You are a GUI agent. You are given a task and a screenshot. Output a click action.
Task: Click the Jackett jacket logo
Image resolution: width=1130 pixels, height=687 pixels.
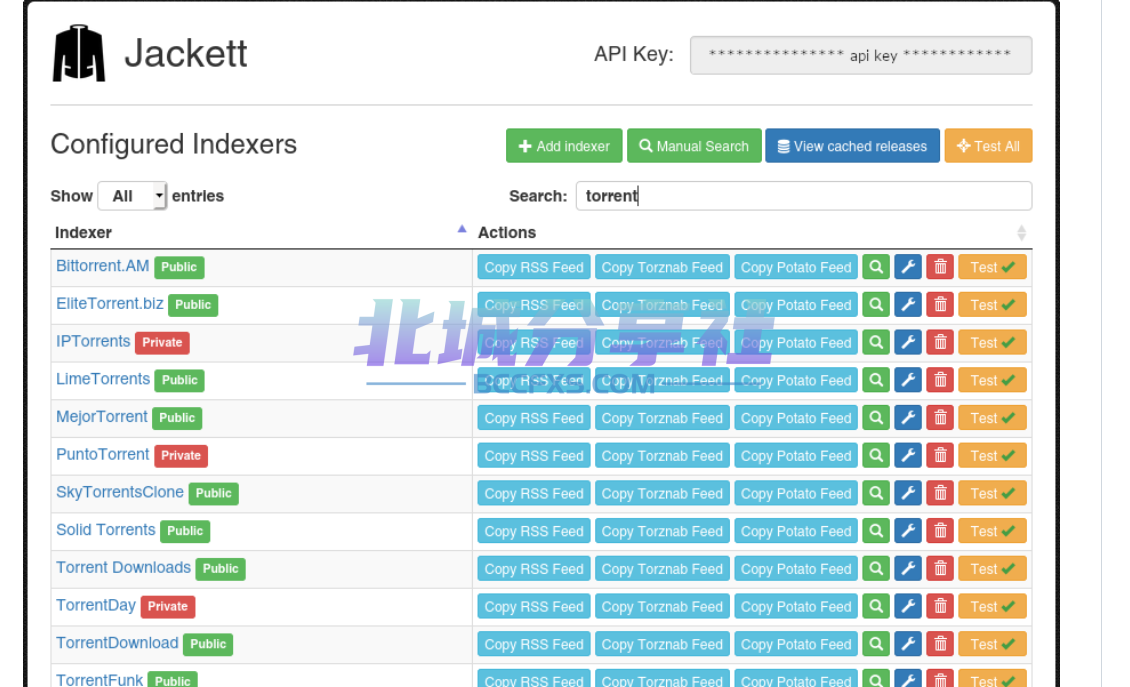click(79, 53)
